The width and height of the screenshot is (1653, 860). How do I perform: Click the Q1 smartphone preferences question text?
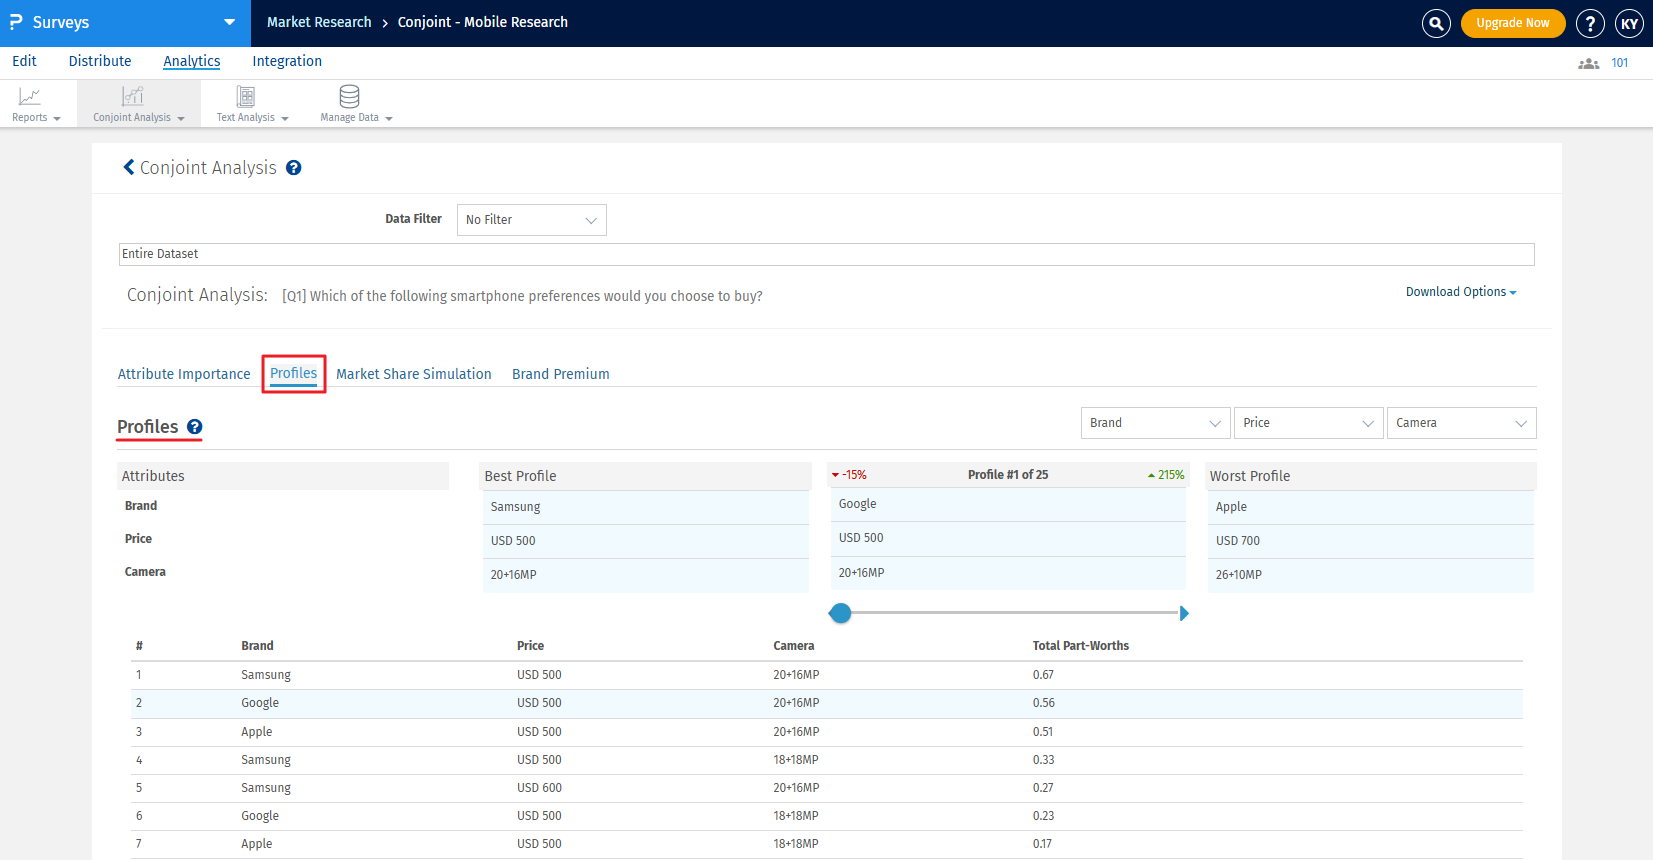pyautogui.click(x=522, y=296)
